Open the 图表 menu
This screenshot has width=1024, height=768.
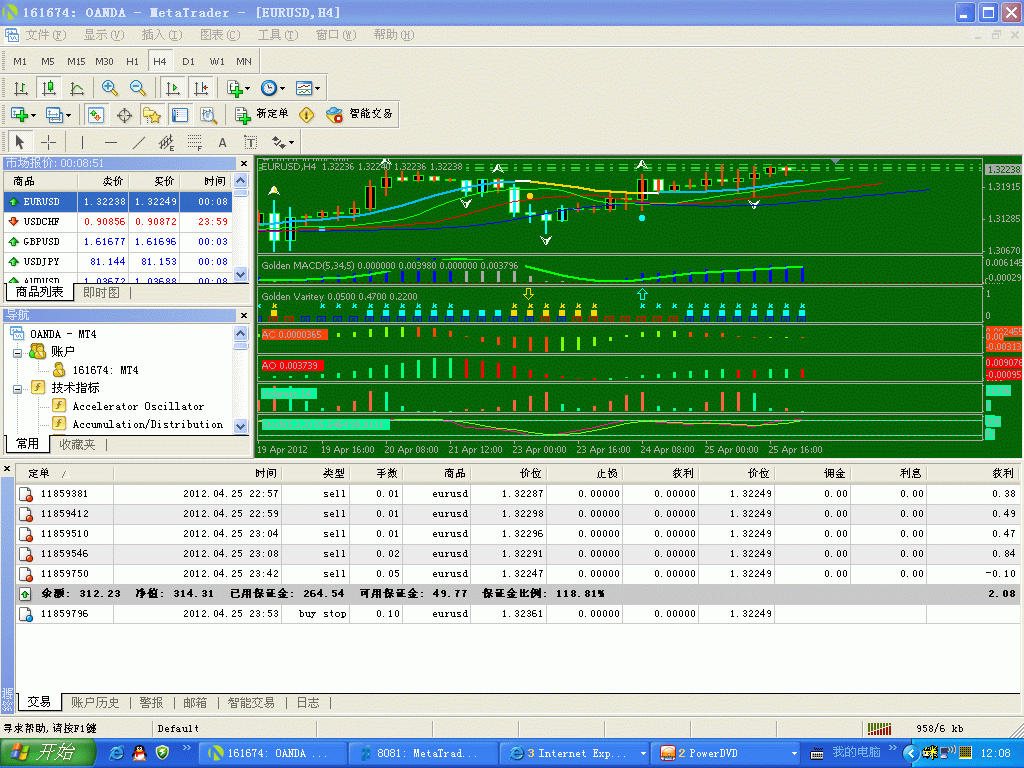pos(219,35)
